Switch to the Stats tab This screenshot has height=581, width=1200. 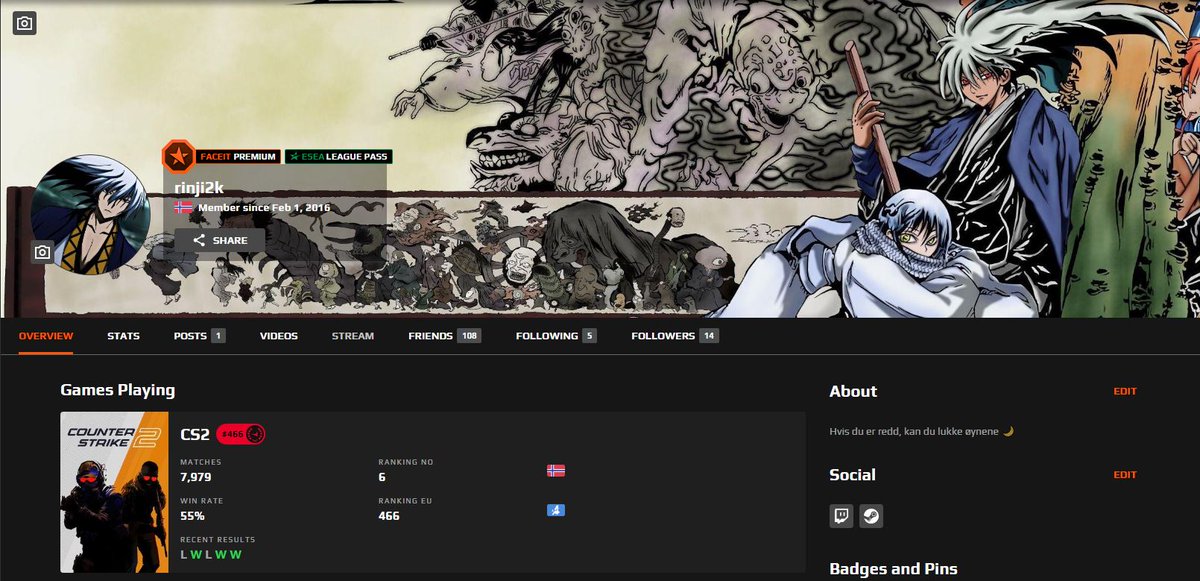(x=124, y=336)
